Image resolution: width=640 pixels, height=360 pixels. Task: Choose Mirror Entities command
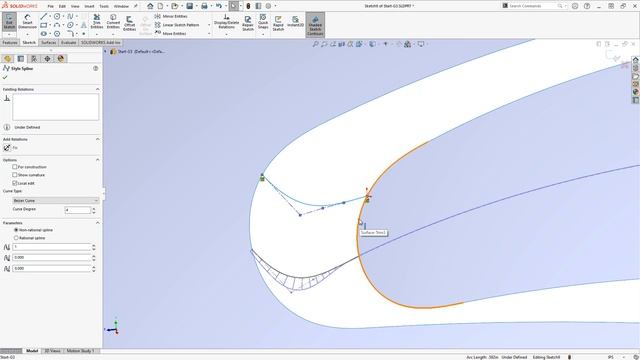tap(171, 16)
